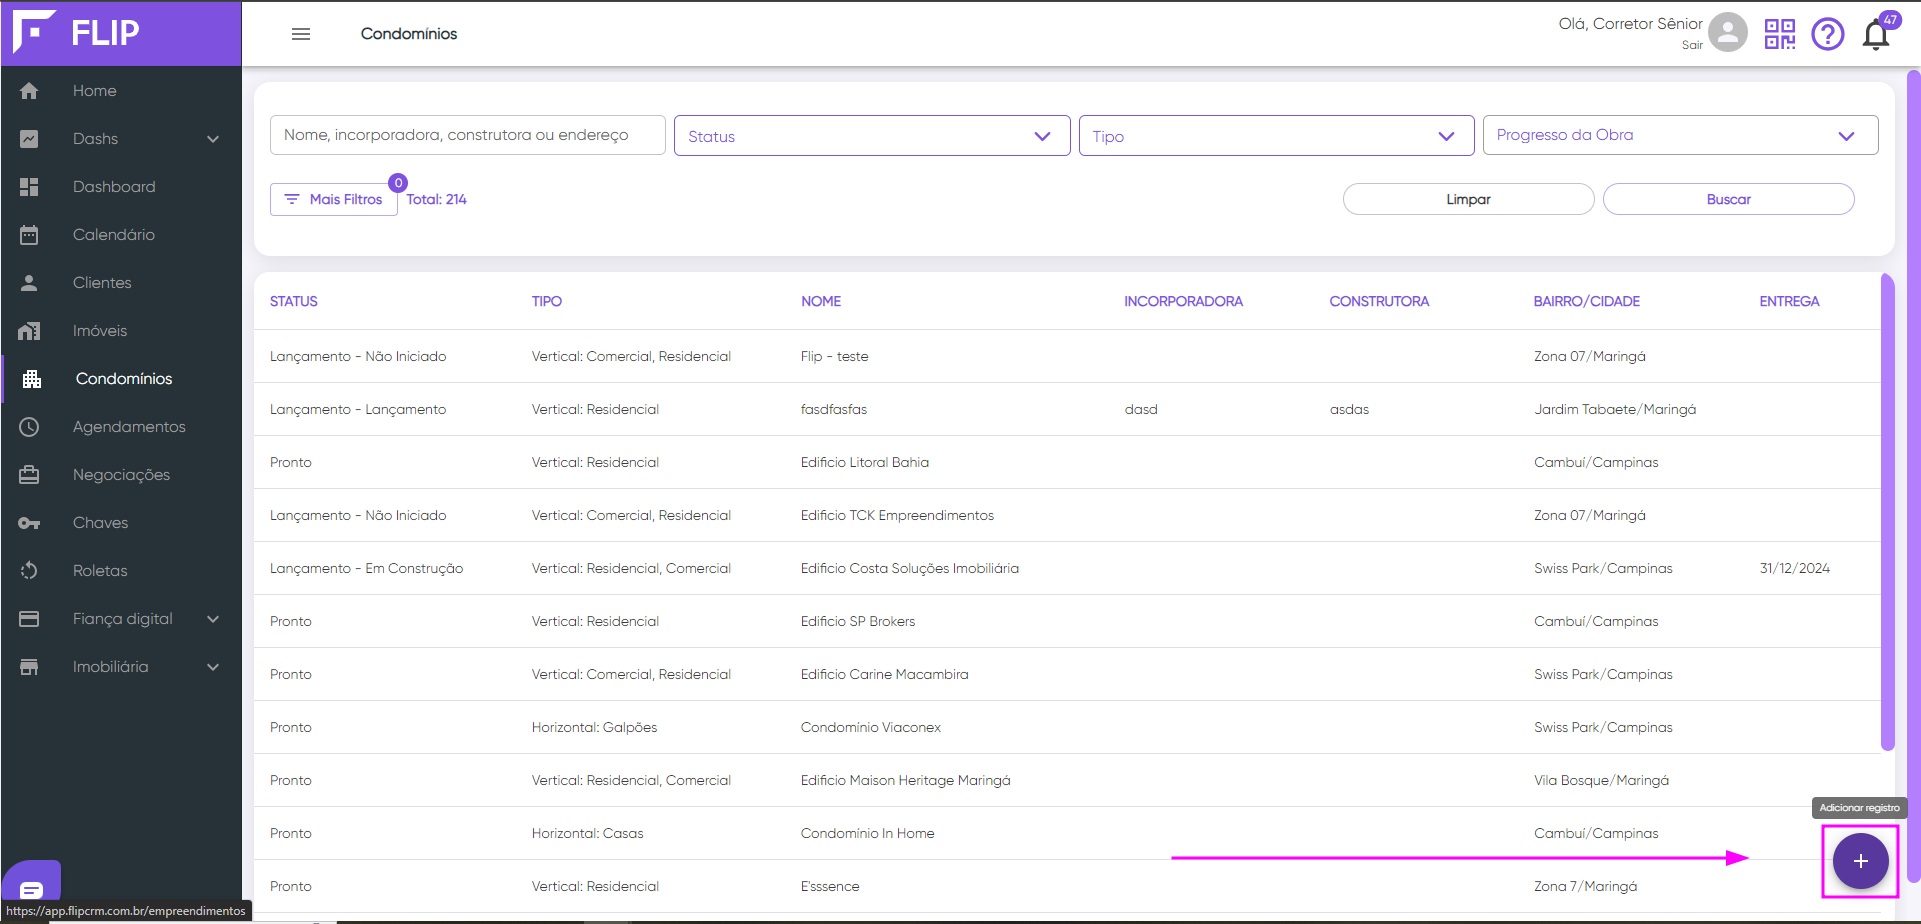The image size is (1921, 924).
Task: Open the user avatar profile icon
Action: coord(1728,32)
